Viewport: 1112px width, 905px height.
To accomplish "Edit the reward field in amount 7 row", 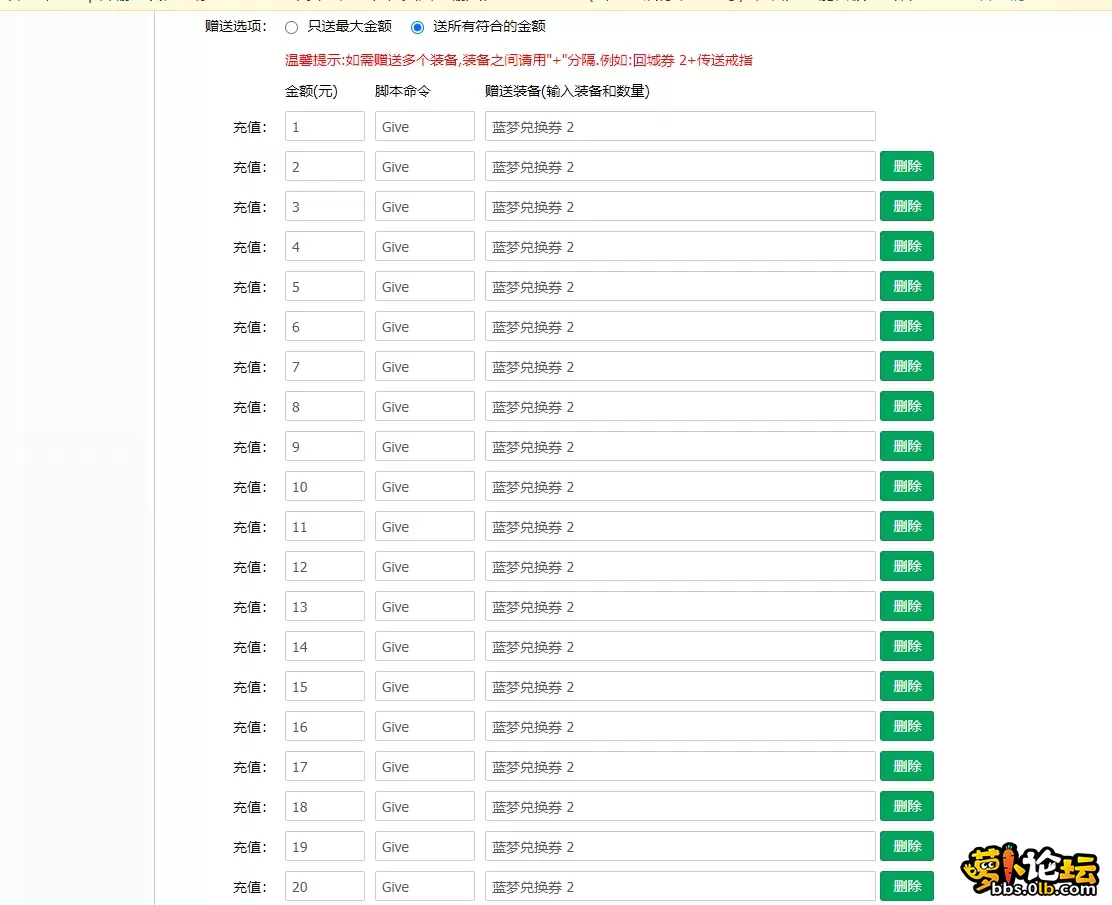I will pyautogui.click(x=680, y=367).
